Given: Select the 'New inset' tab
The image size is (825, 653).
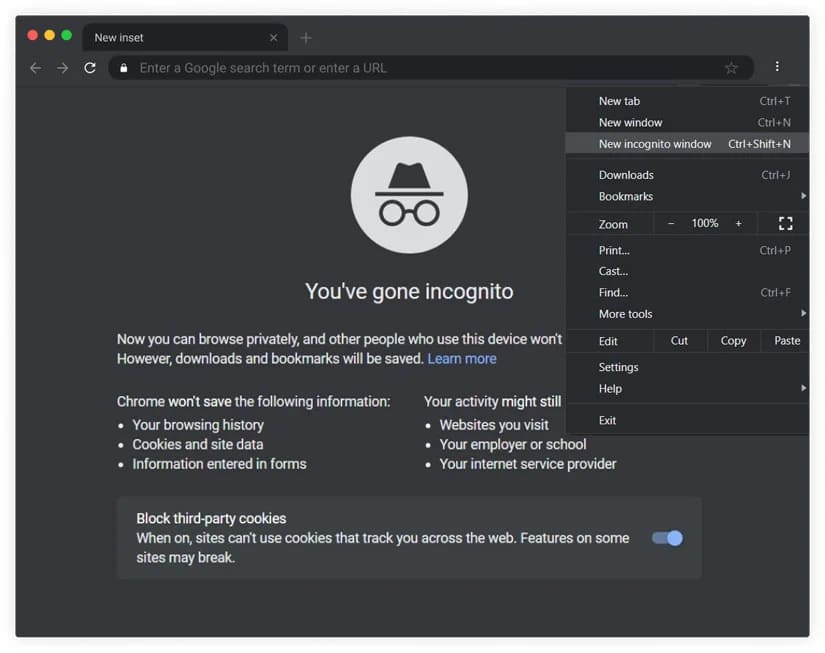Looking at the screenshot, I should point(185,38).
